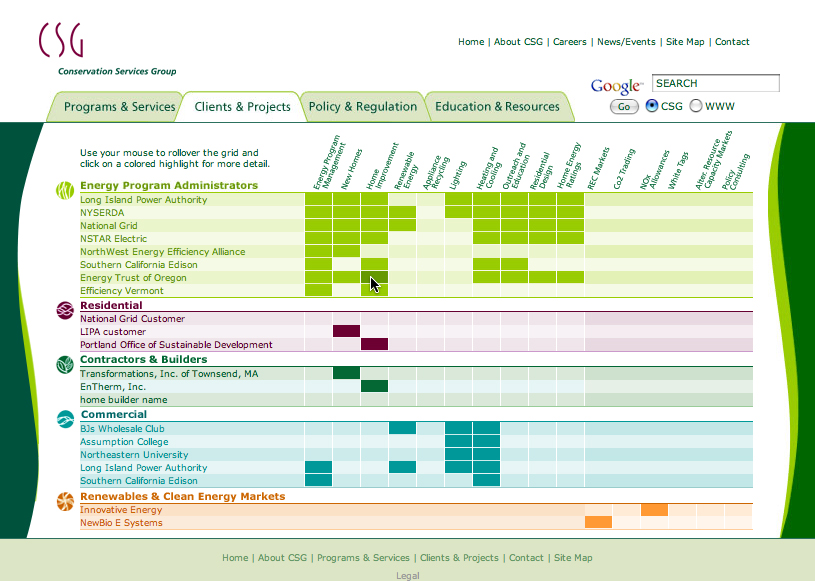Click the Go search button
Viewport: 815px width, 581px height.
624,107
